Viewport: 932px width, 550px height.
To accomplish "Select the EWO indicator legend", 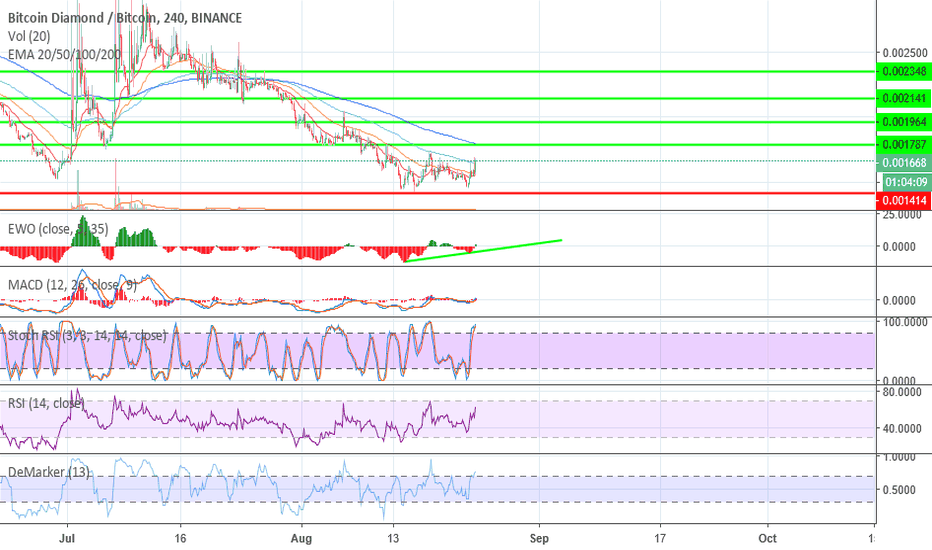I will pyautogui.click(x=58, y=229).
